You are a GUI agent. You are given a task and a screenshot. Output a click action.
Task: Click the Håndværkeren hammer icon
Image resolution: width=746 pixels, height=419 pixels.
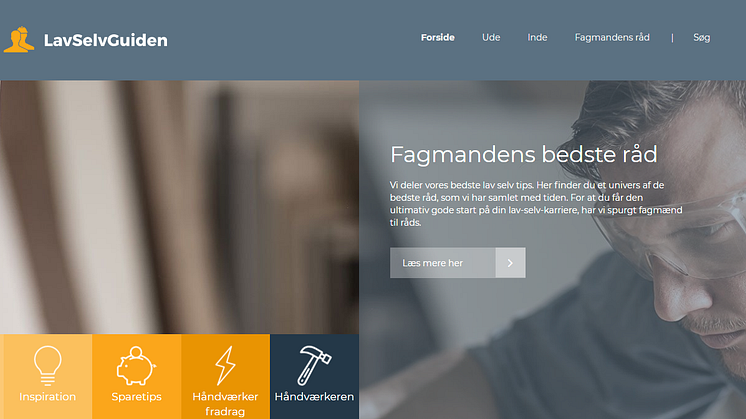(x=314, y=365)
